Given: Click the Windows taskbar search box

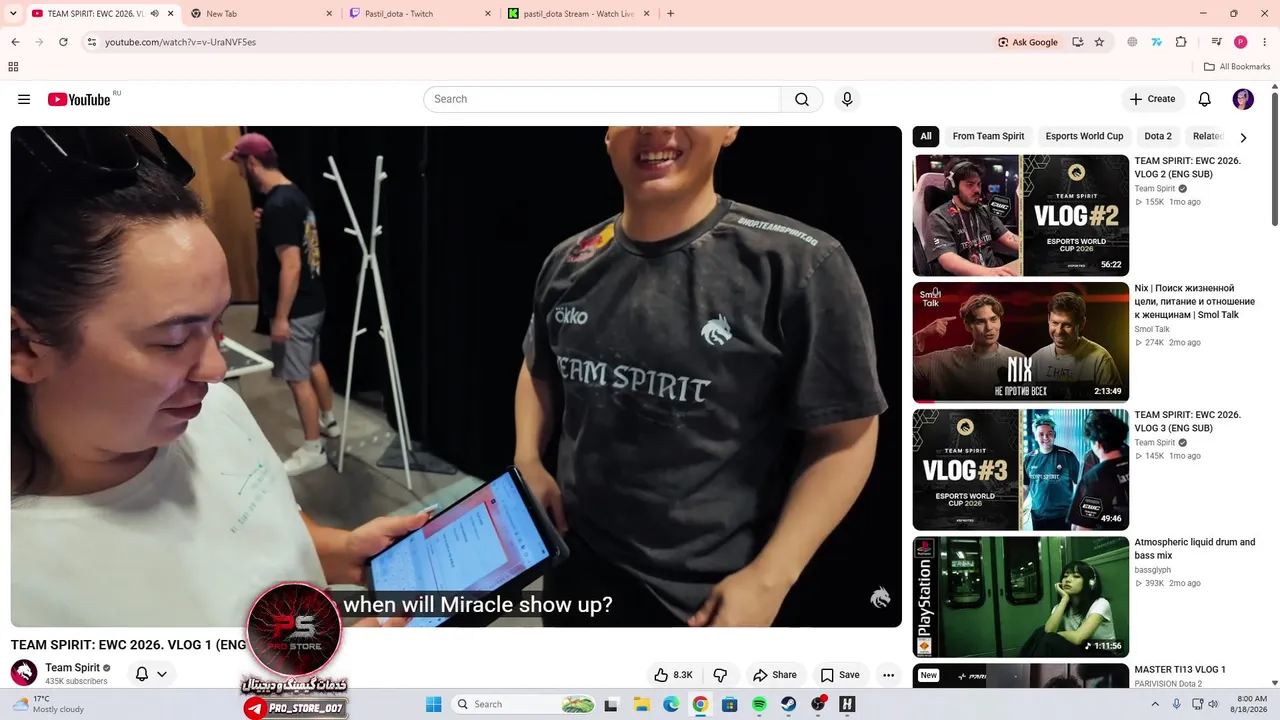Looking at the screenshot, I should [x=525, y=704].
